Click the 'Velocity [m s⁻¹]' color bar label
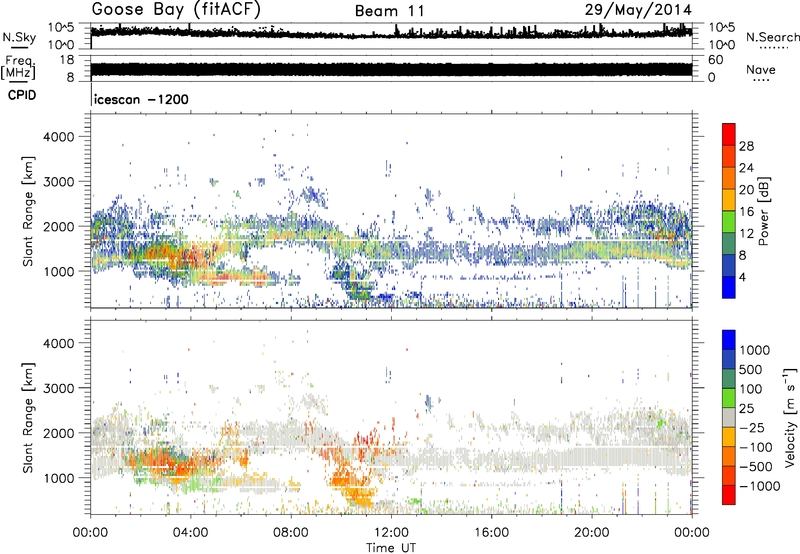The width and height of the screenshot is (800, 554). [x=790, y=417]
